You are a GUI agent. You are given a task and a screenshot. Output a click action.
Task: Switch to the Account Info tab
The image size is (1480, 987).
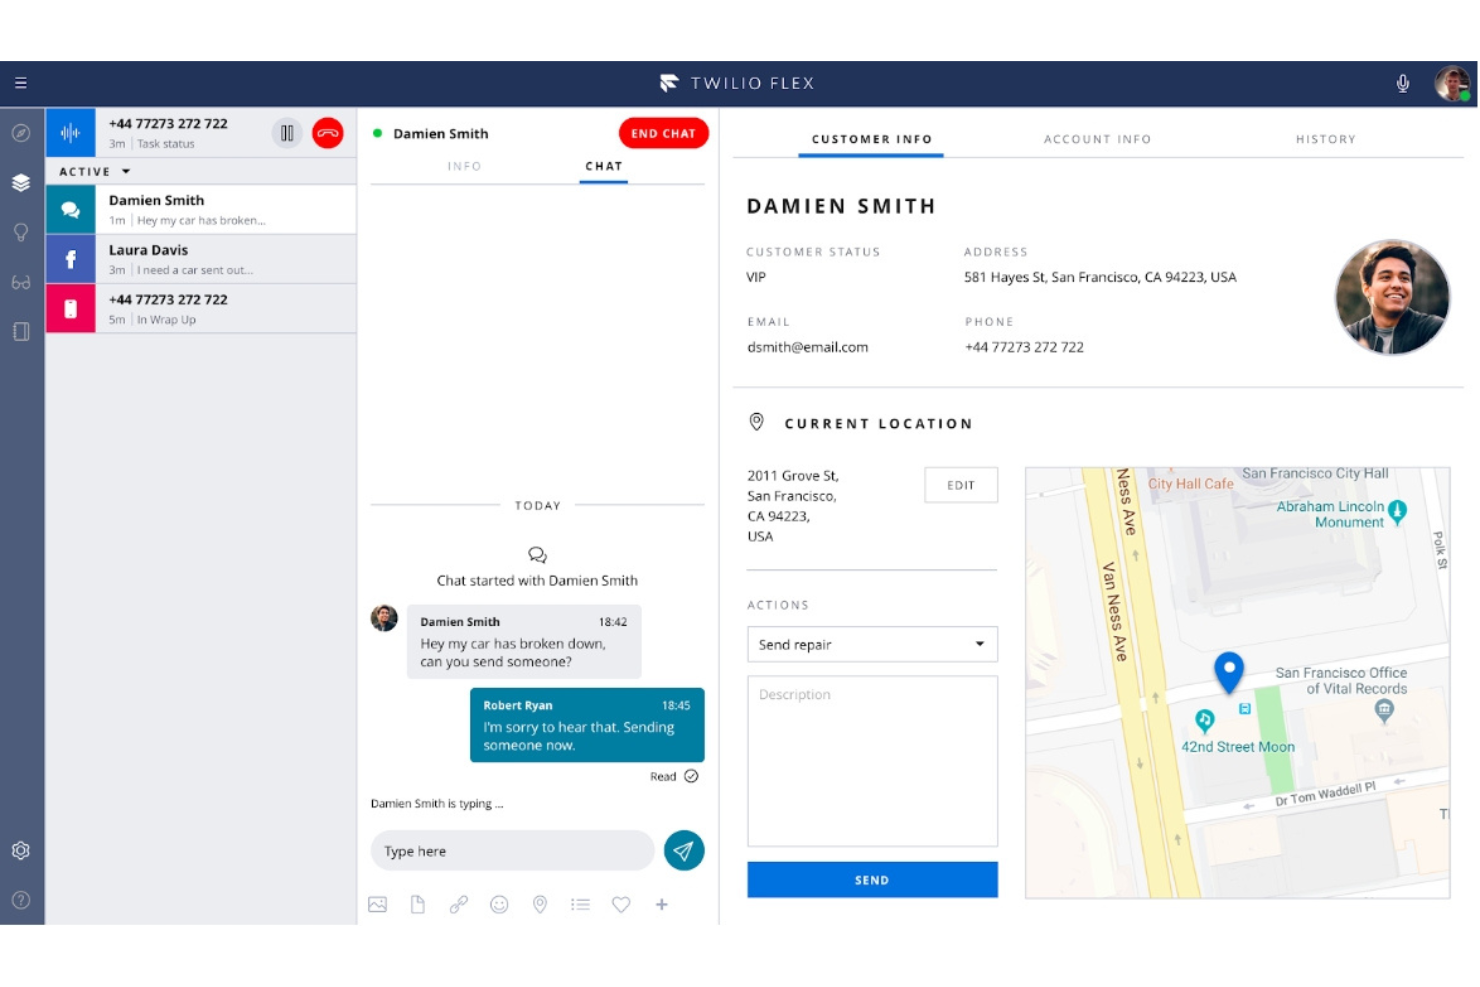1097,139
